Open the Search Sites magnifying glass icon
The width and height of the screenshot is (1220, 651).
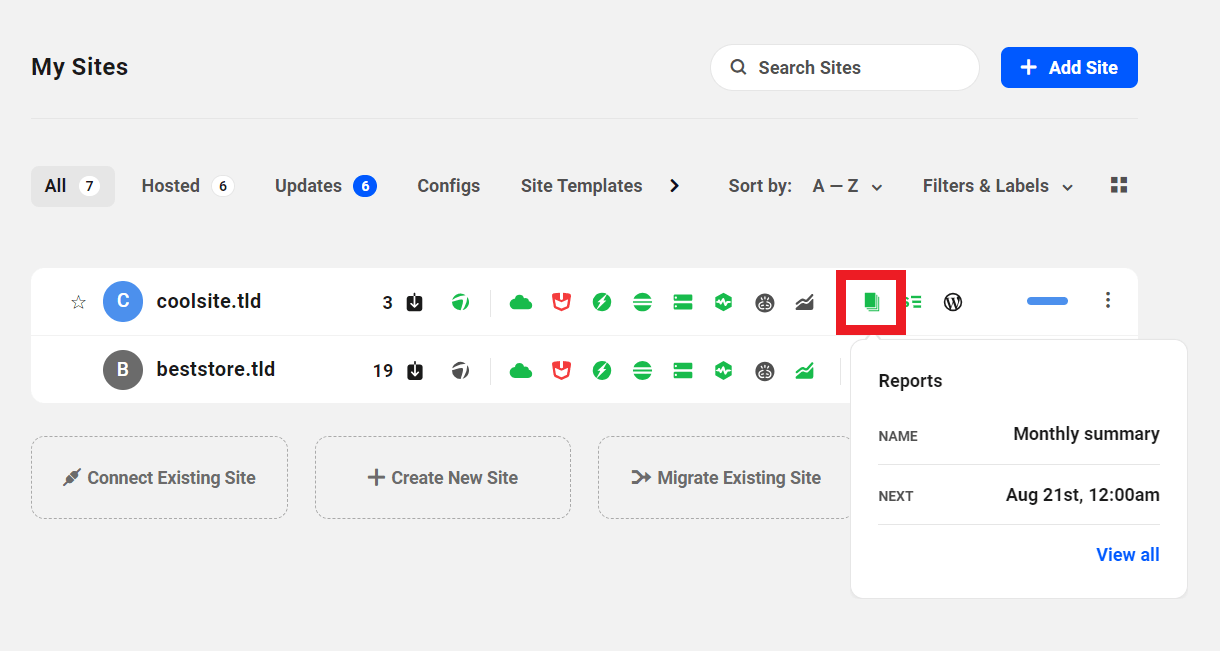click(738, 67)
